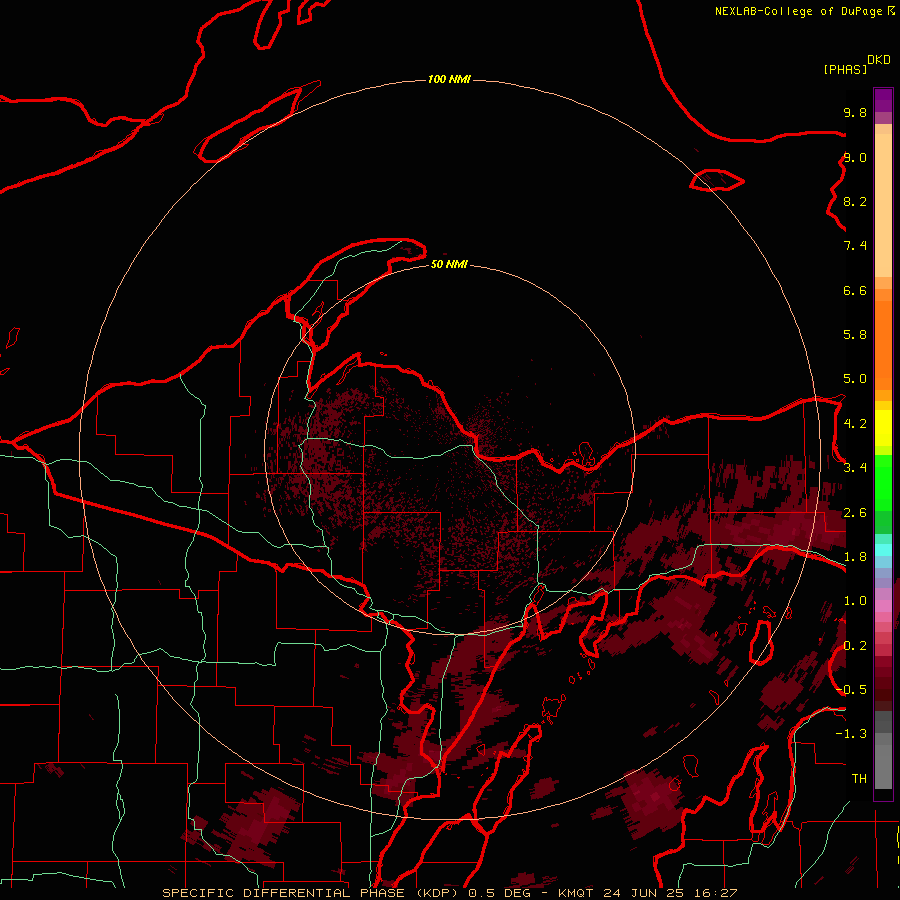Screen dimensions: 900x900
Task: Pick the purple band atop the color scale
Action: tap(883, 100)
